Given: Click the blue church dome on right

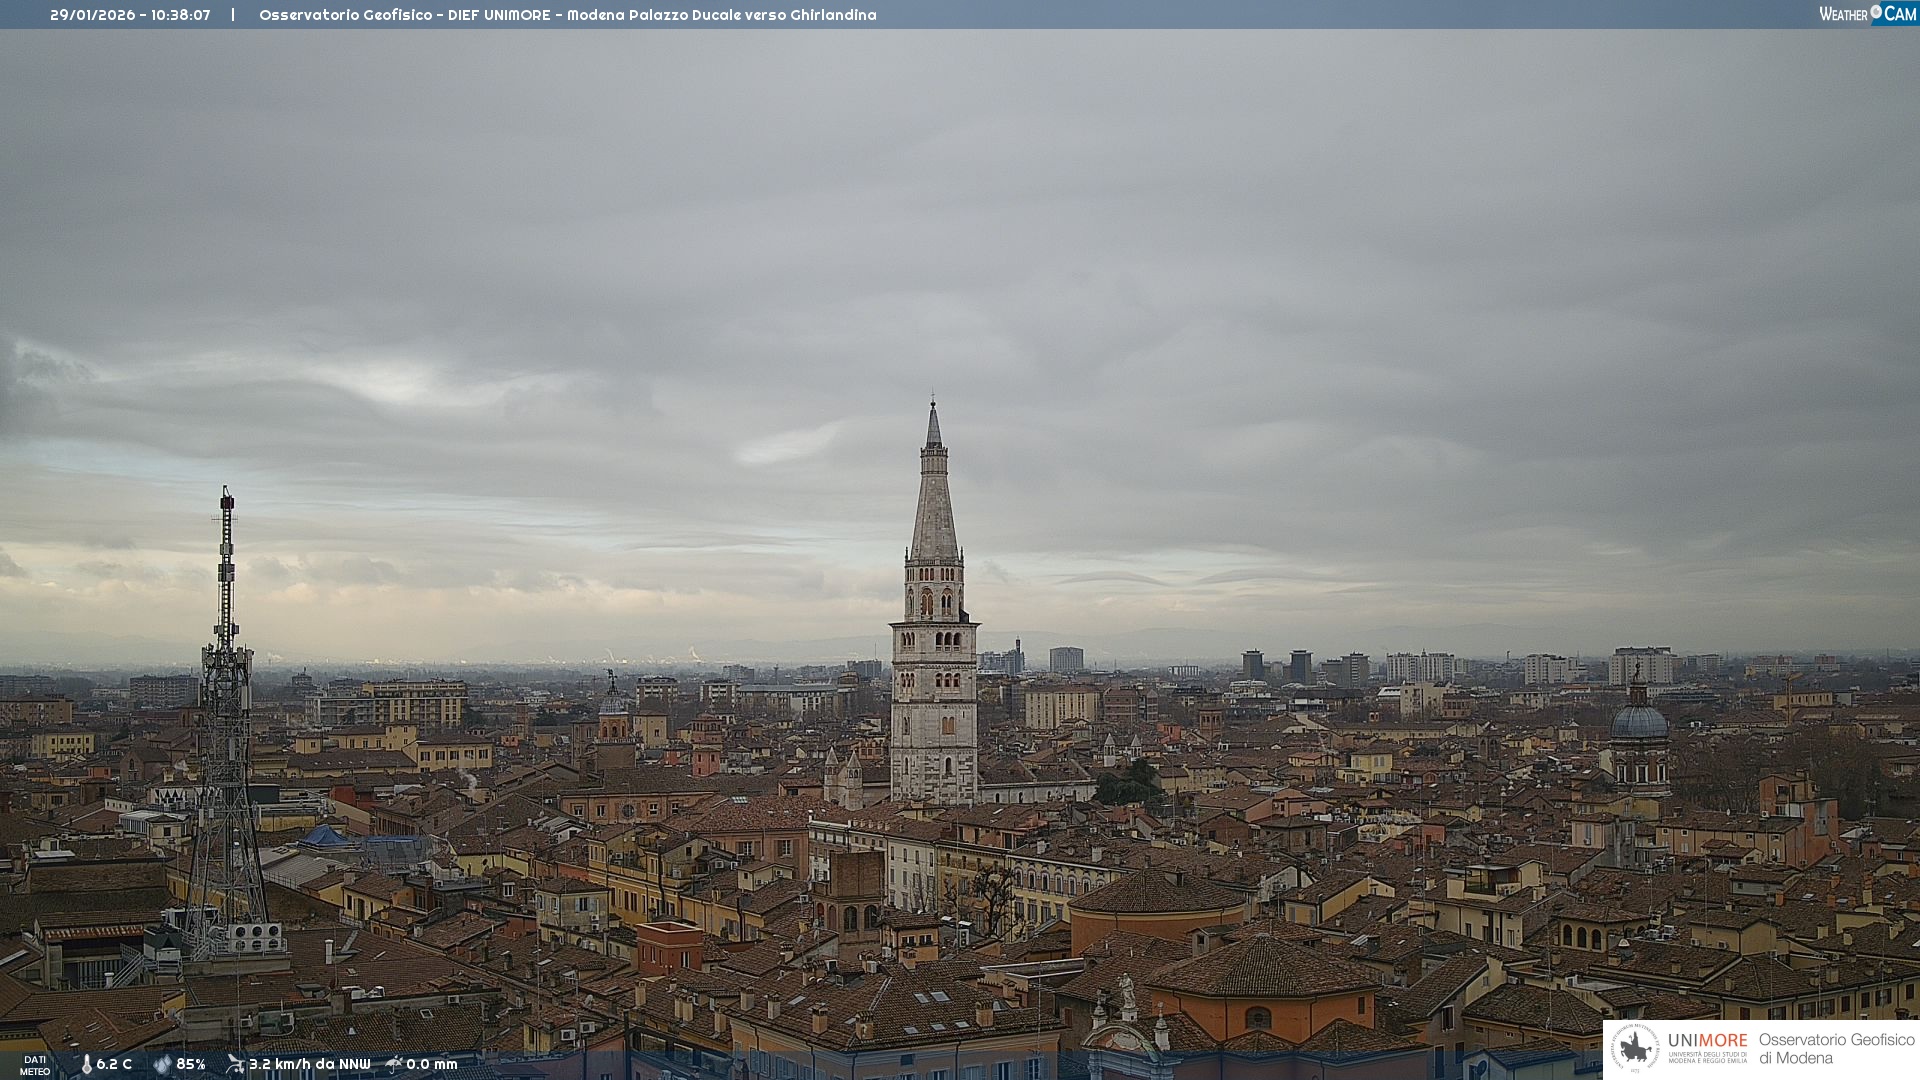Looking at the screenshot, I should tap(1639, 721).
